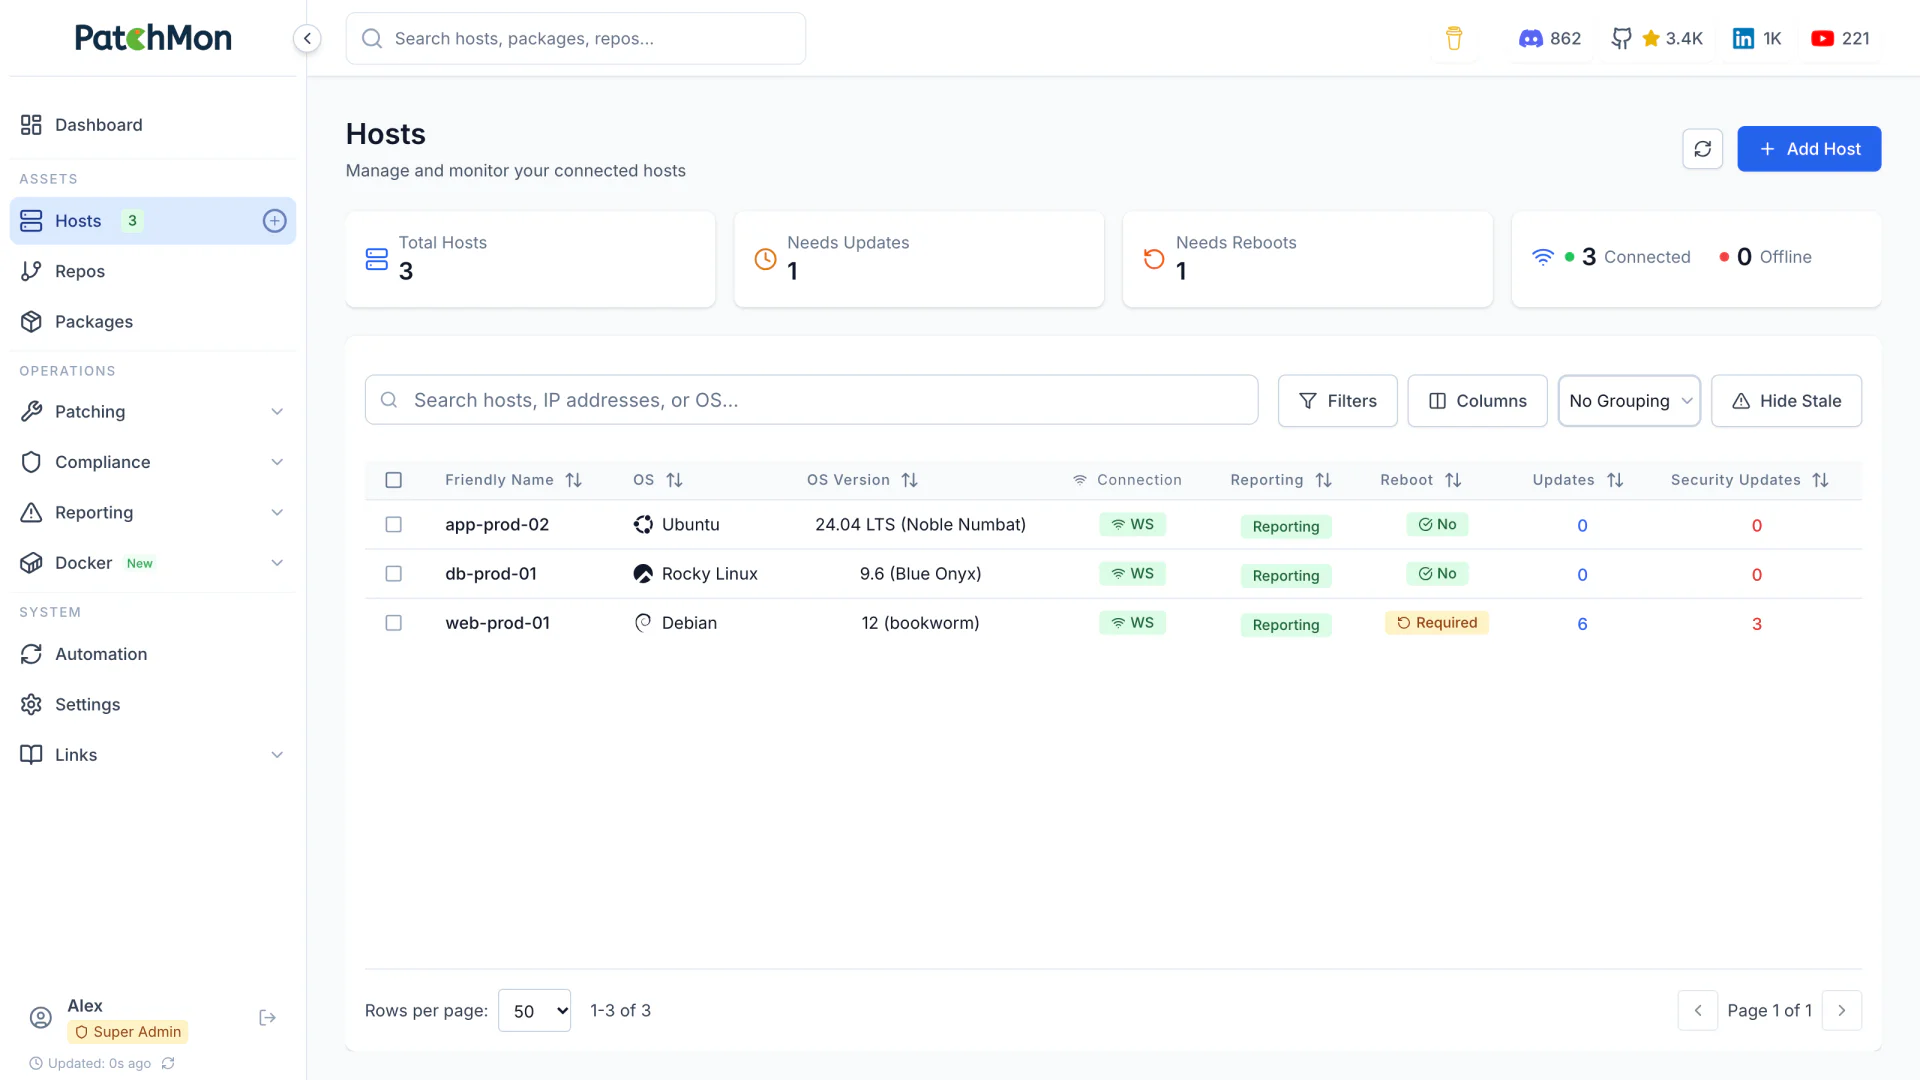This screenshot has width=1920, height=1080.
Task: Open Packages in the sidebar
Action: click(x=152, y=322)
